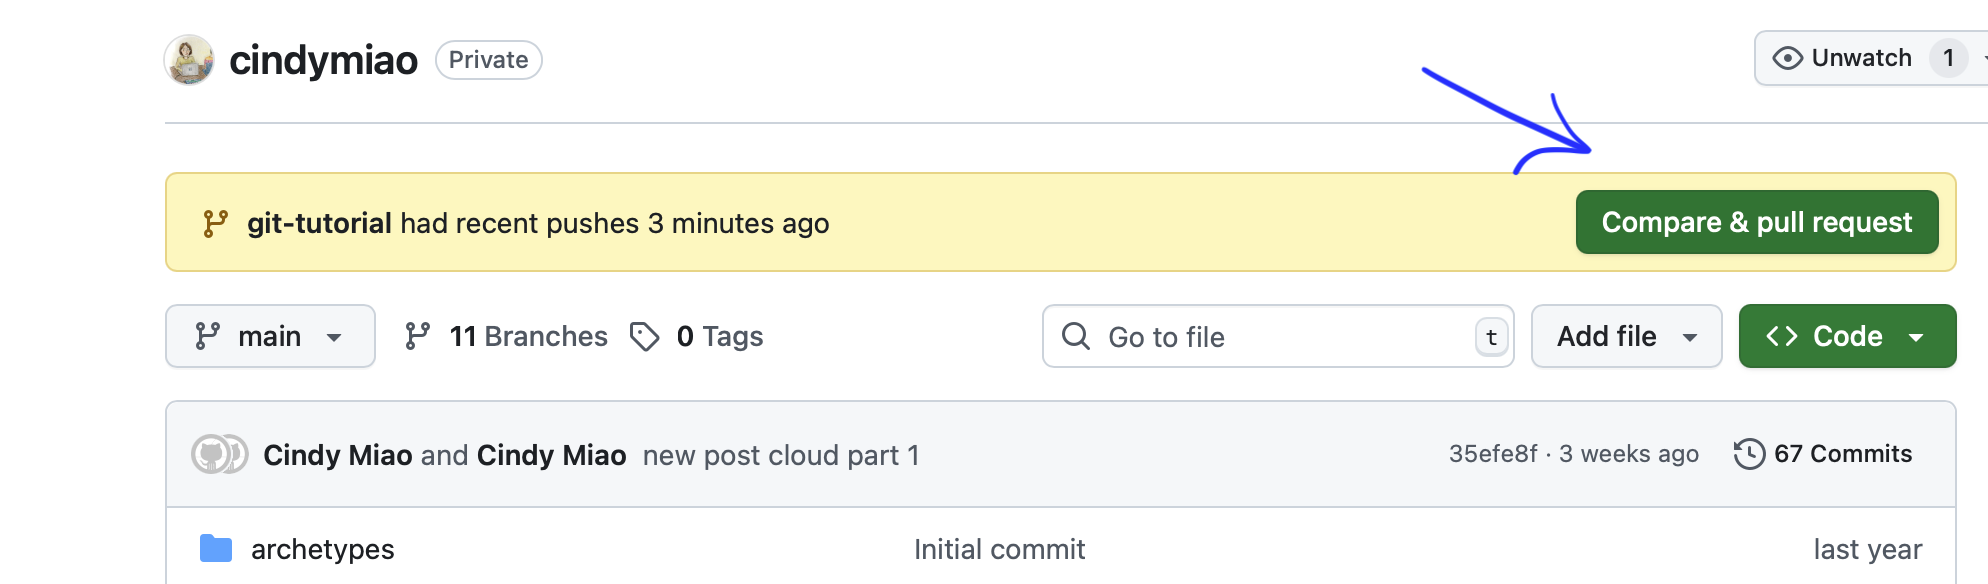Click the branch icon next to 11 Branches
Screen dimensions: 1988x584
419,336
